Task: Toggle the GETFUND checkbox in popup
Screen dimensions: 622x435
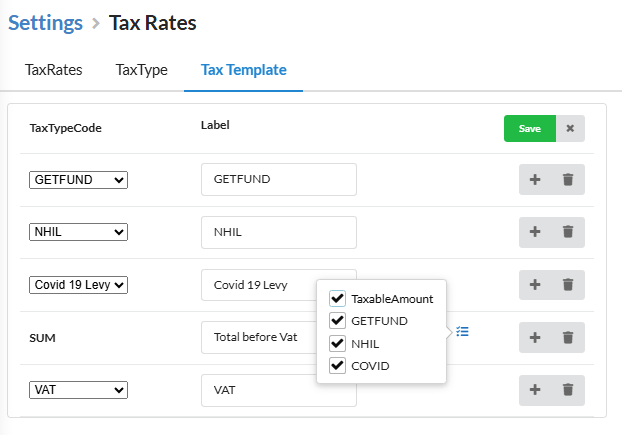Action: (338, 321)
